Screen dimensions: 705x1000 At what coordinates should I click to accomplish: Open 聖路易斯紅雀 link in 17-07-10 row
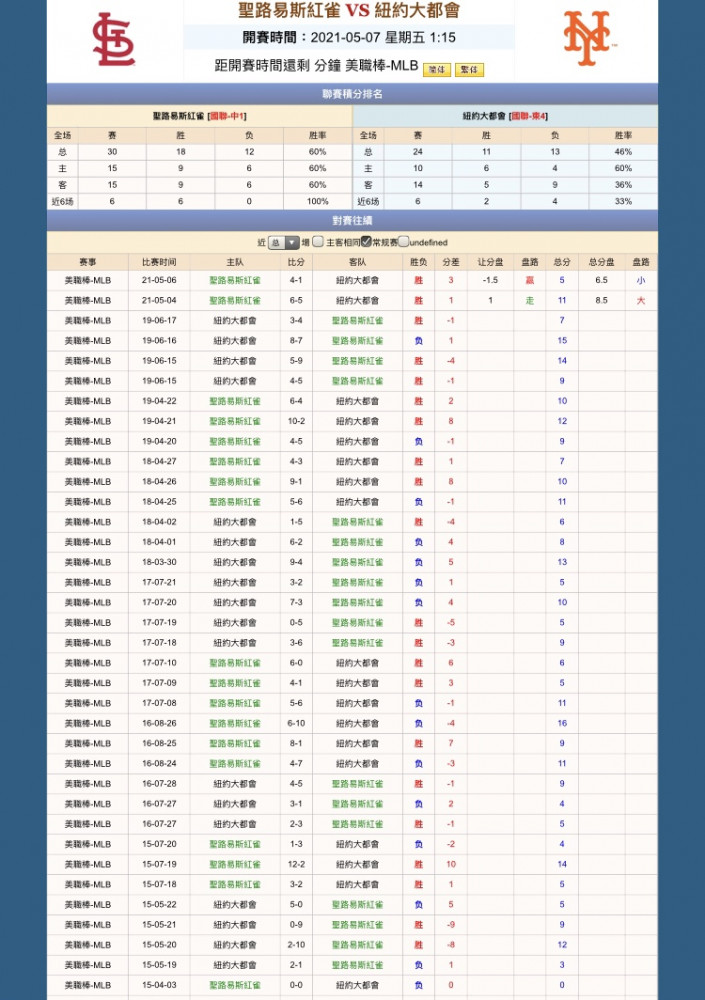point(235,663)
